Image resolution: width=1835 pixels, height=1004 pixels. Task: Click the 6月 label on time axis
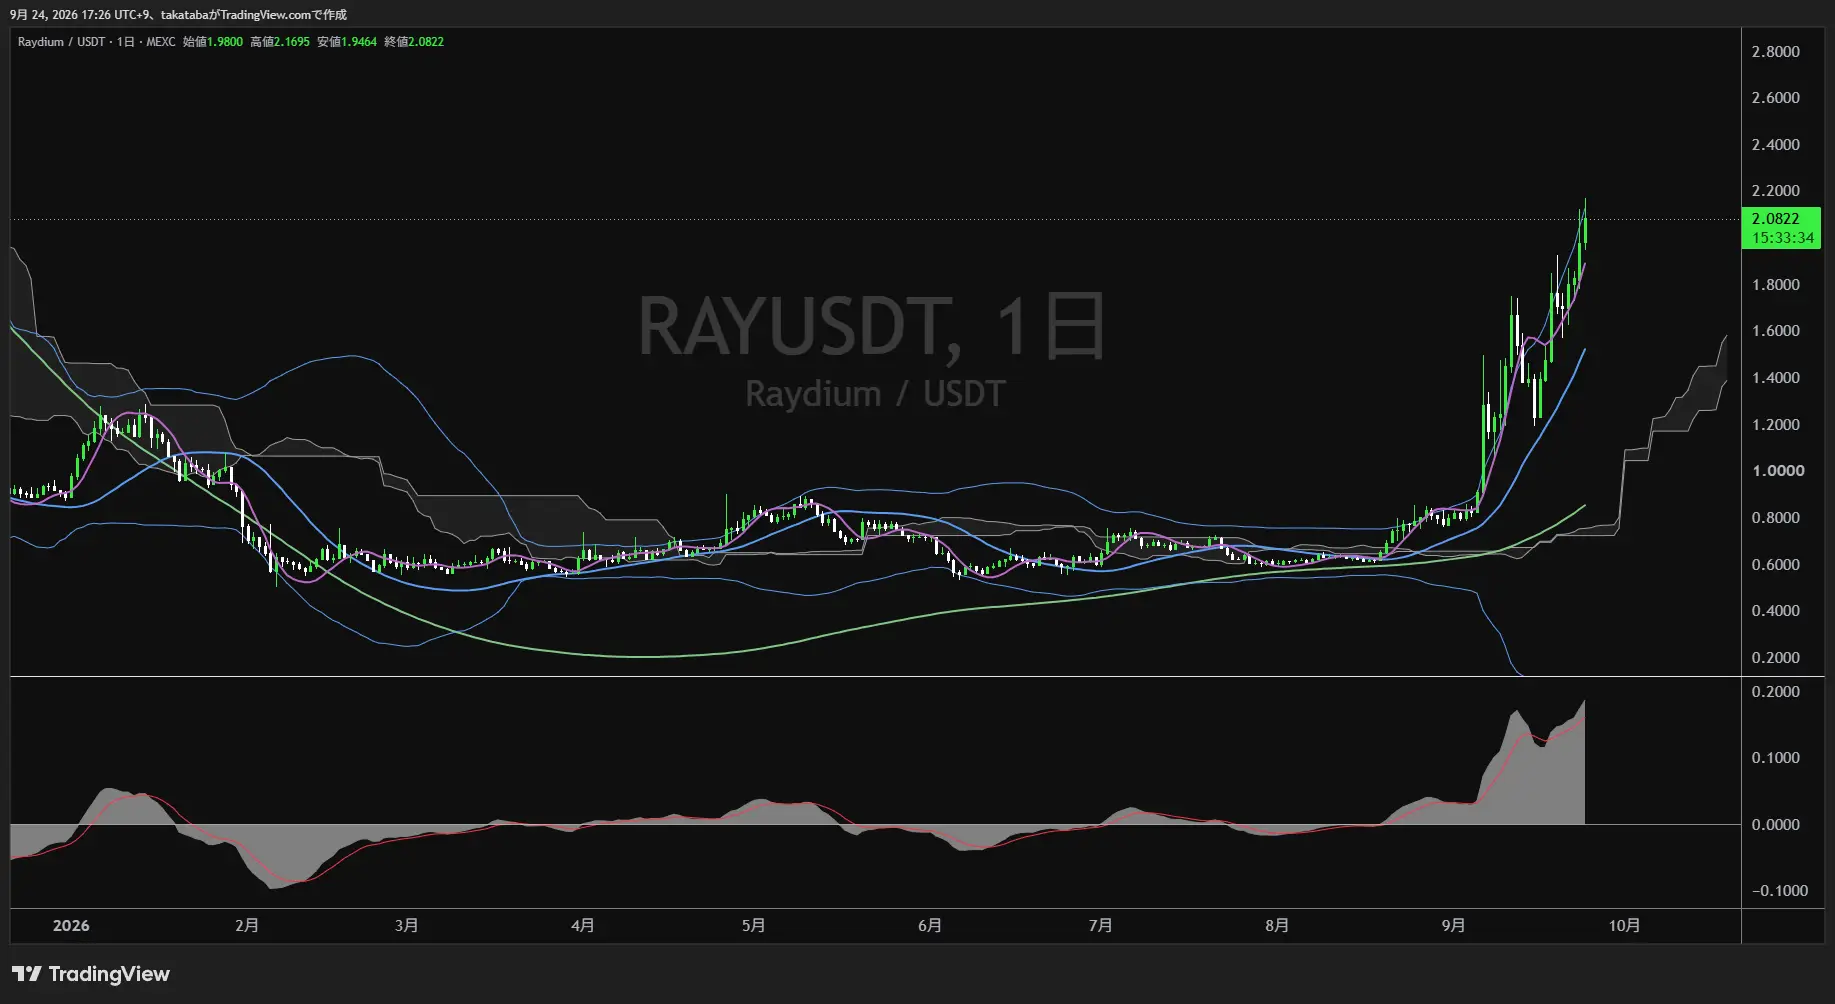(x=930, y=926)
